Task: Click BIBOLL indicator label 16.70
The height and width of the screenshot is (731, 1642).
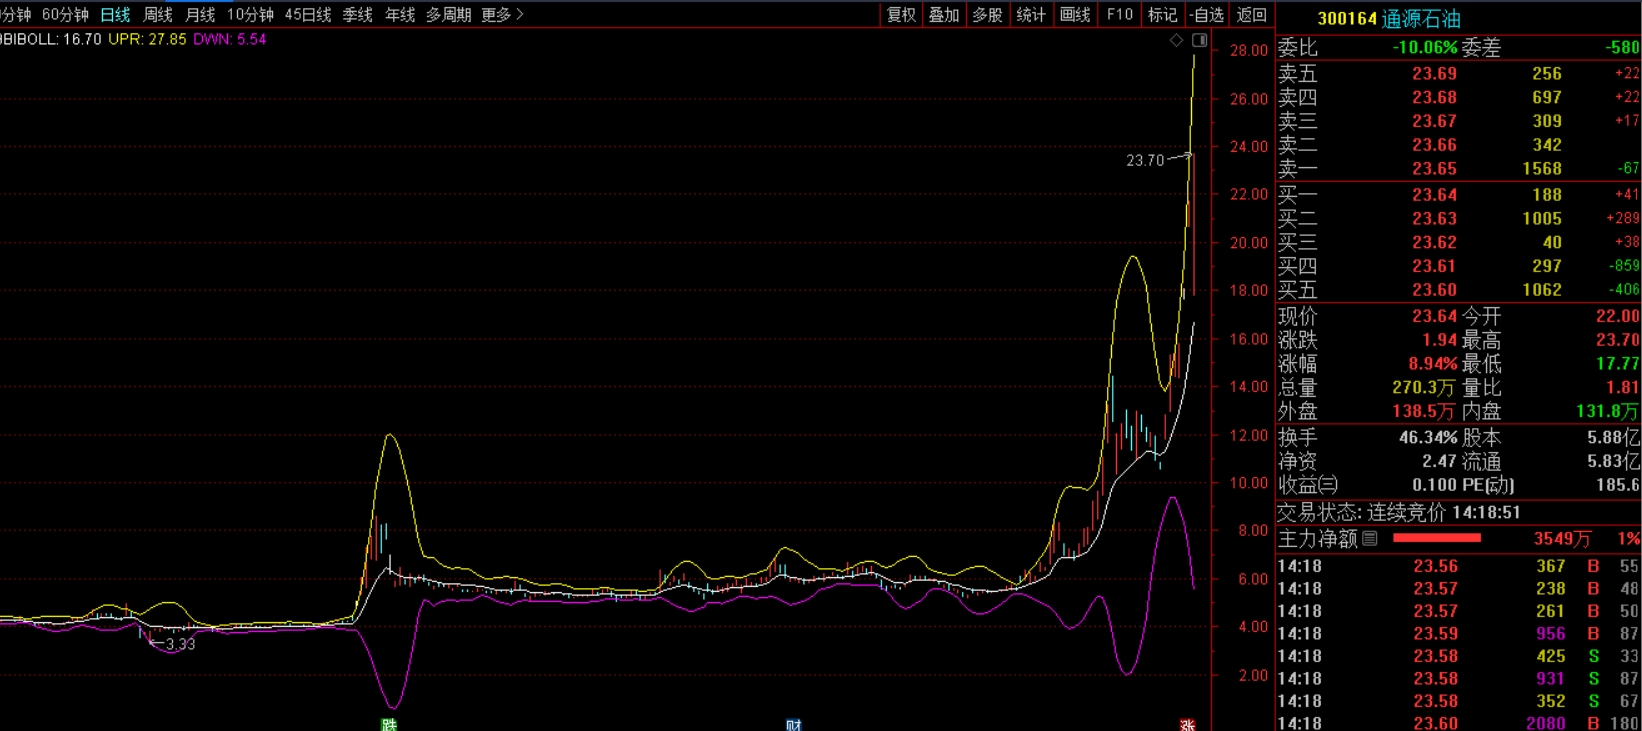Action: click(51, 39)
